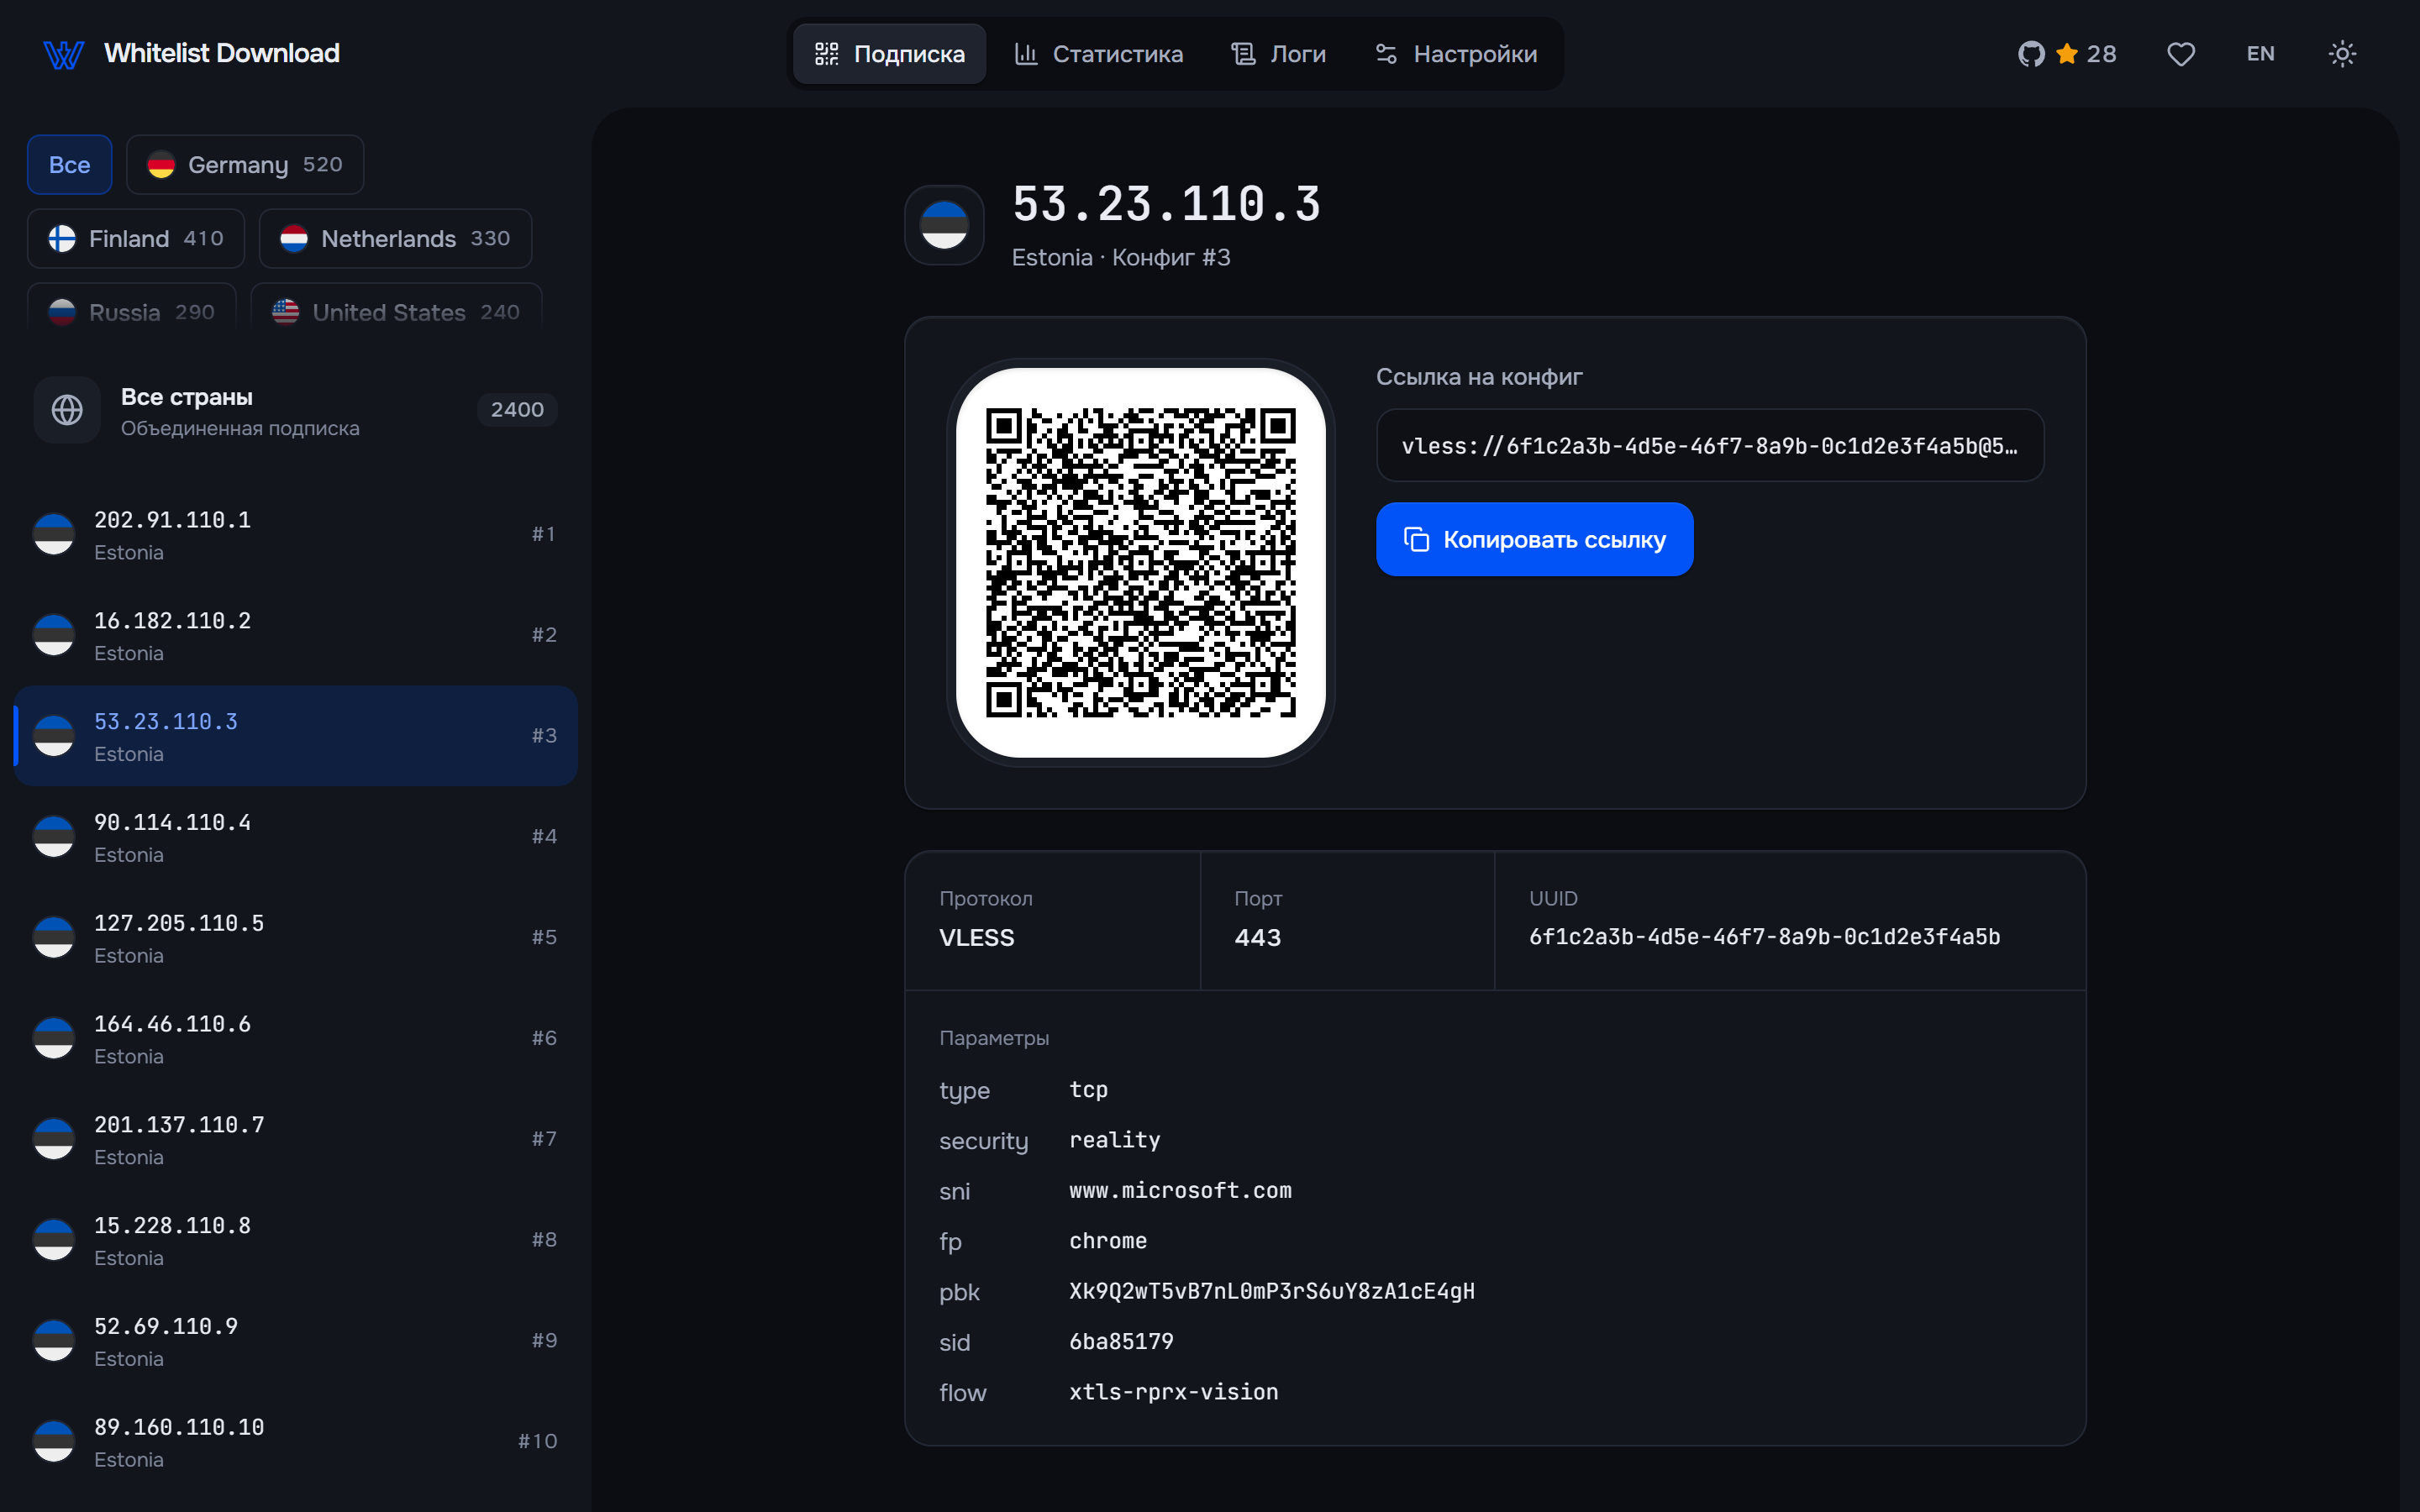Click Estonia flag beside 164.46.110.6
2420x1512 pixels.
click(x=54, y=1039)
